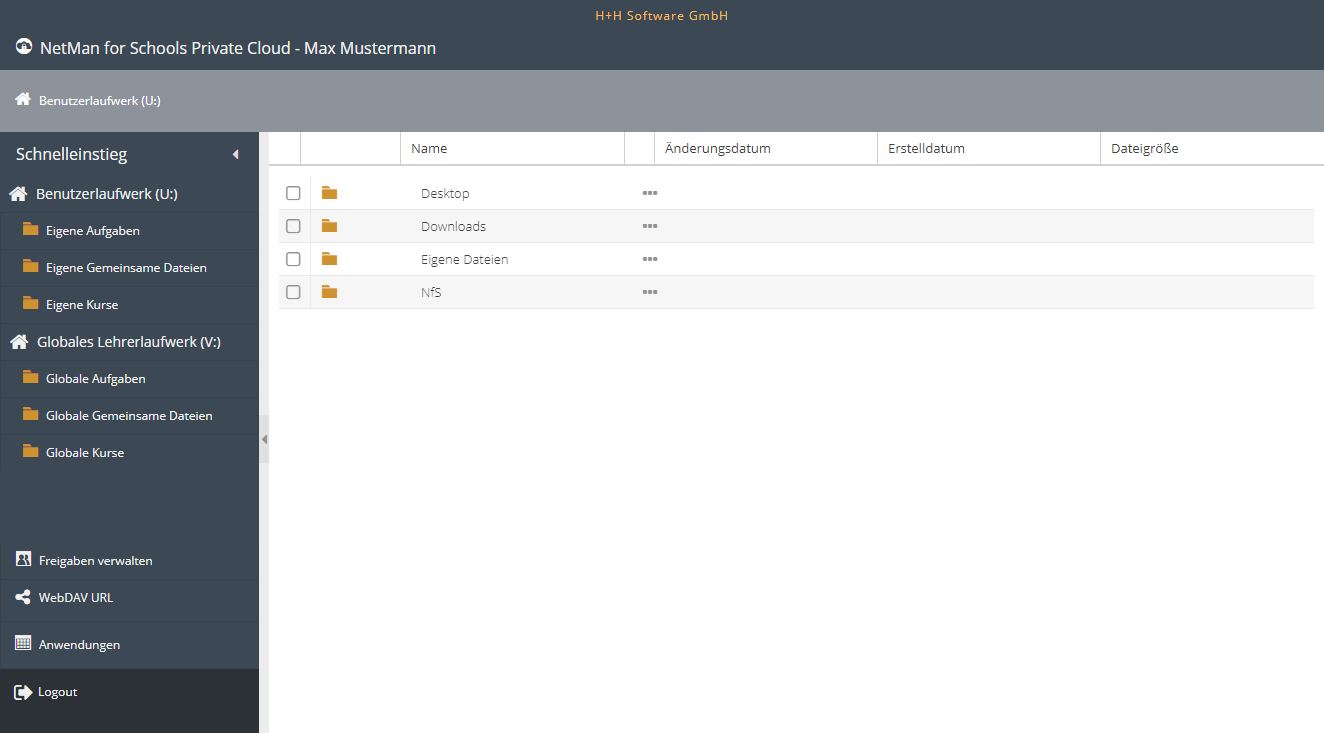Click the folder icon of Globale Gemeinsame Dateien
This screenshot has width=1324, height=733.
[31, 415]
